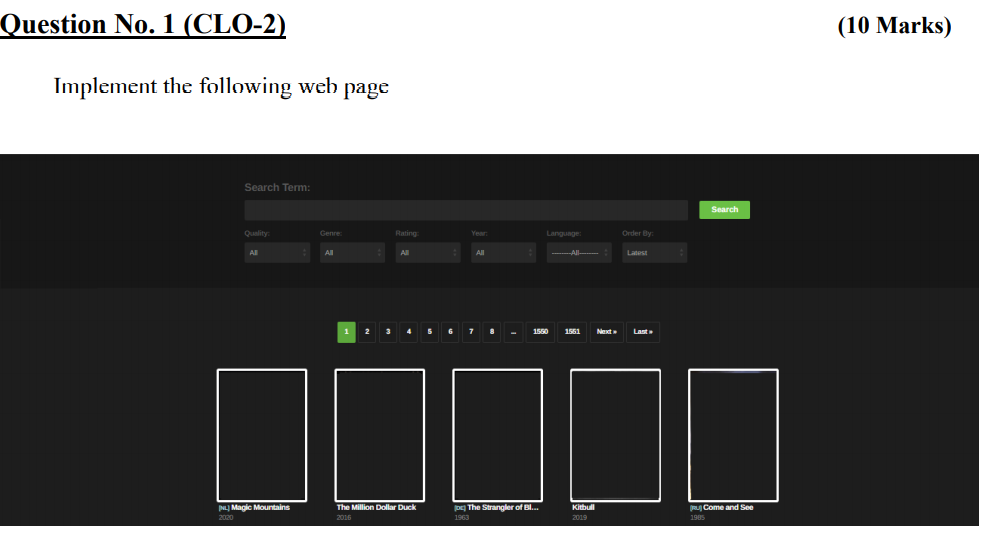992x533 pixels.
Task: Click the Search Term input field
Action: click(466, 210)
